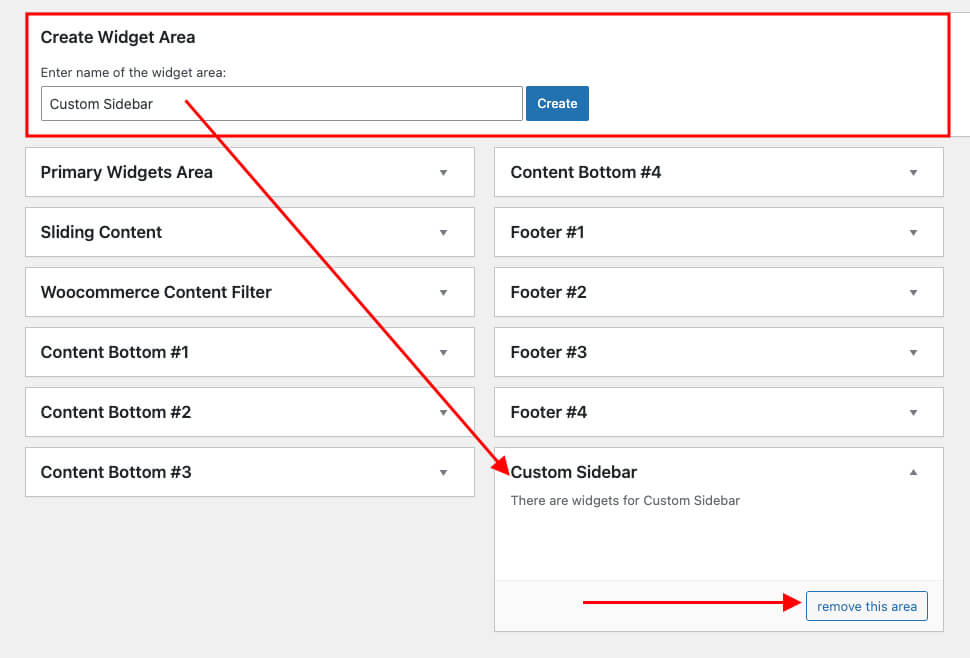
Task: Open the Woocommerce Content Filter title
Action: tap(156, 292)
